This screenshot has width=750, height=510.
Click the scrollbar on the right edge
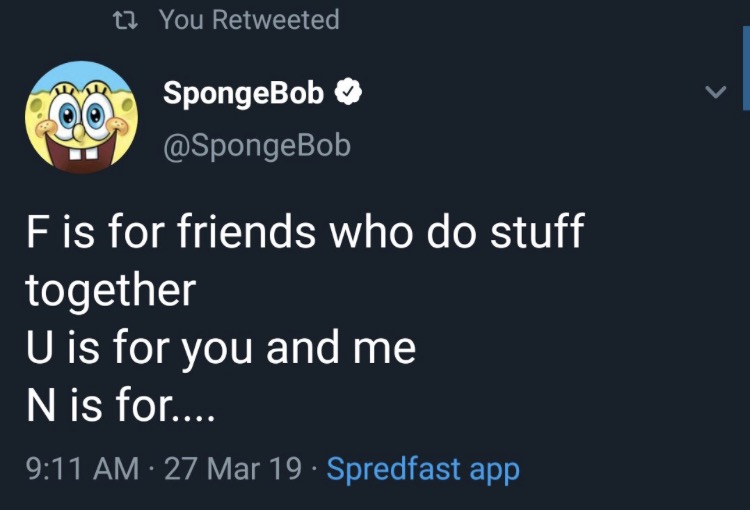click(x=745, y=66)
